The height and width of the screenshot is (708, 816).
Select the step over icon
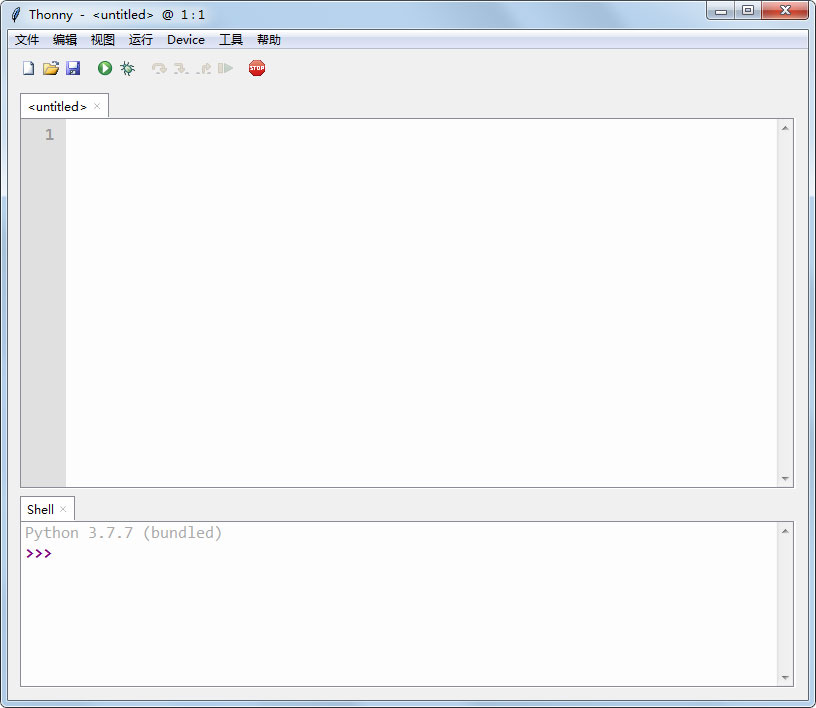coord(158,67)
